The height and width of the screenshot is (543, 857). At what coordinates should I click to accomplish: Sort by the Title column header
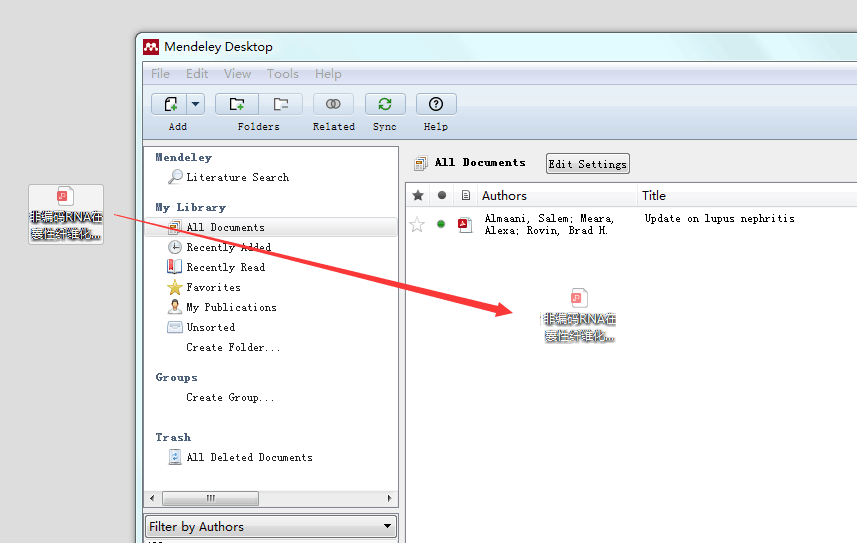pos(747,195)
